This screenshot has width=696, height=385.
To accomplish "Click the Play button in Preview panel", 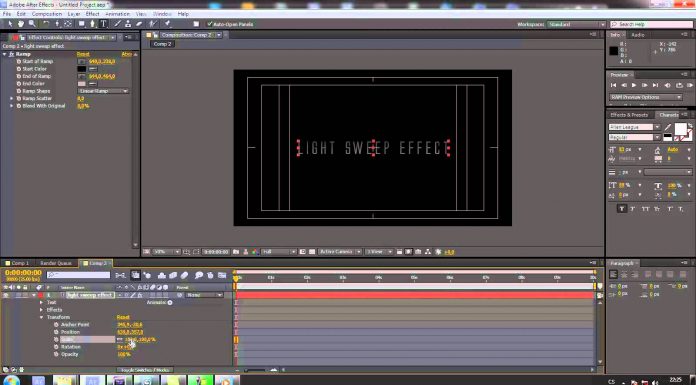I will [634, 85].
